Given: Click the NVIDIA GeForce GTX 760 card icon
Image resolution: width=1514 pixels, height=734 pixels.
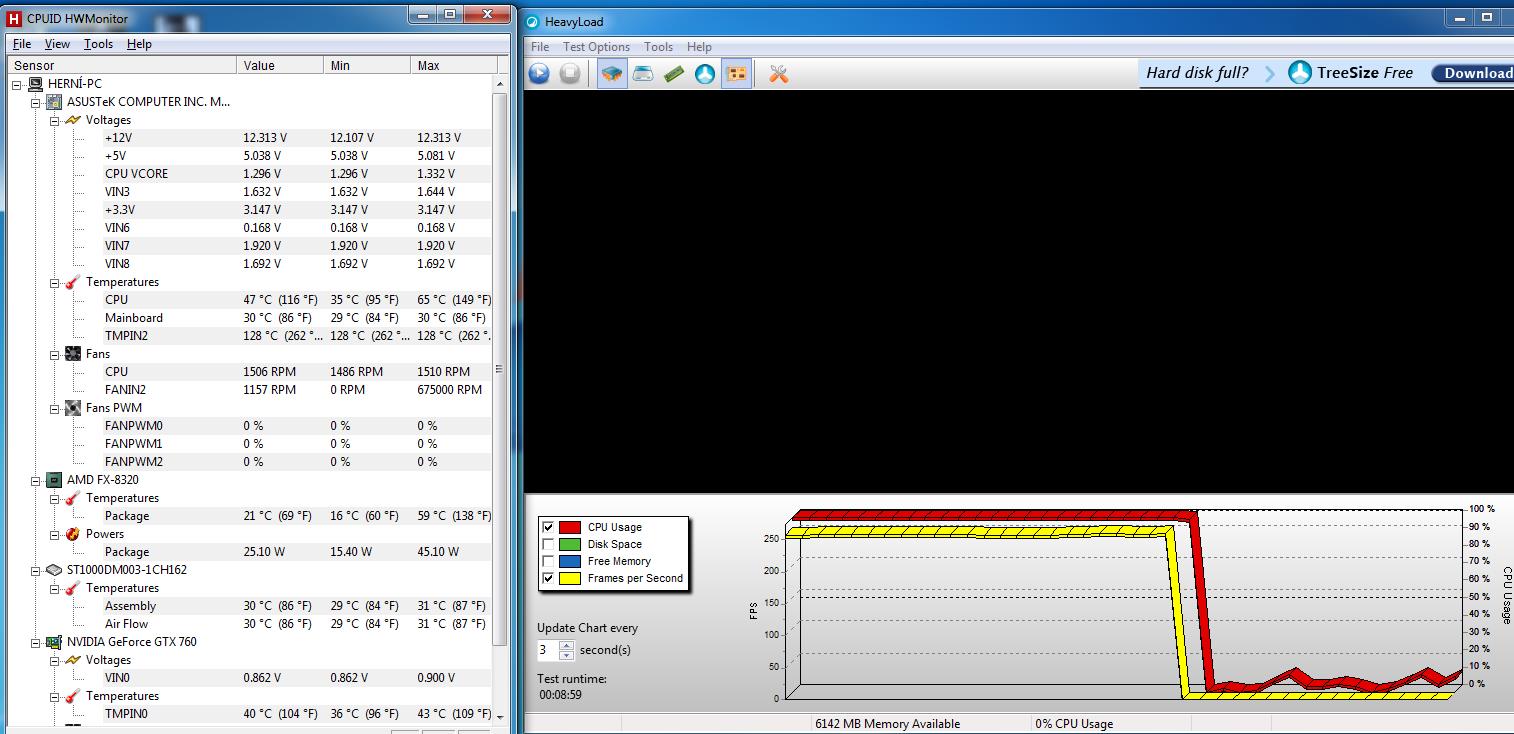Looking at the screenshot, I should [54, 642].
